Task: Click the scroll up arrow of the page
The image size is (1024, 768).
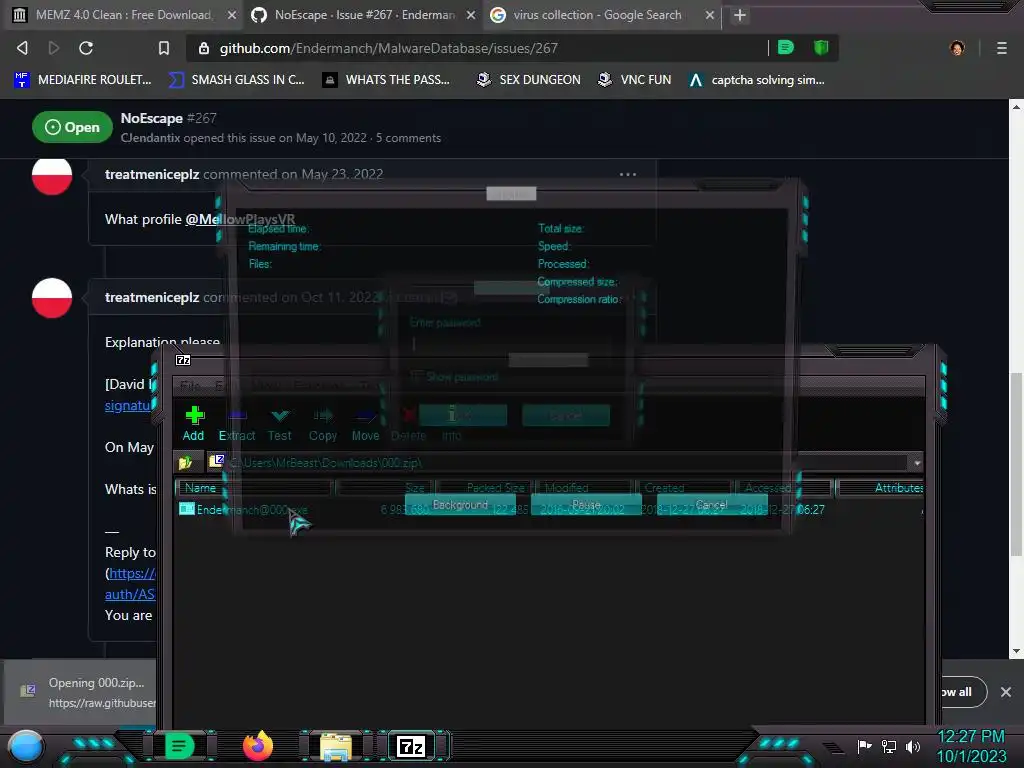Action: coord(1016,106)
